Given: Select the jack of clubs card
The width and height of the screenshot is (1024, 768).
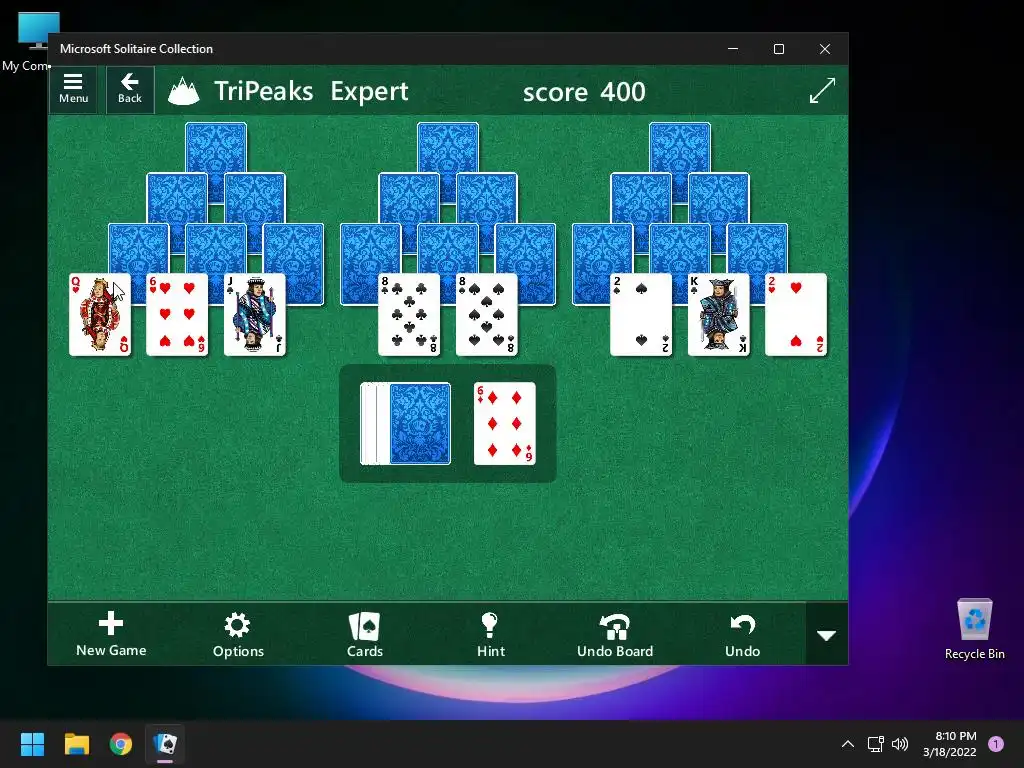Looking at the screenshot, I should (x=255, y=315).
